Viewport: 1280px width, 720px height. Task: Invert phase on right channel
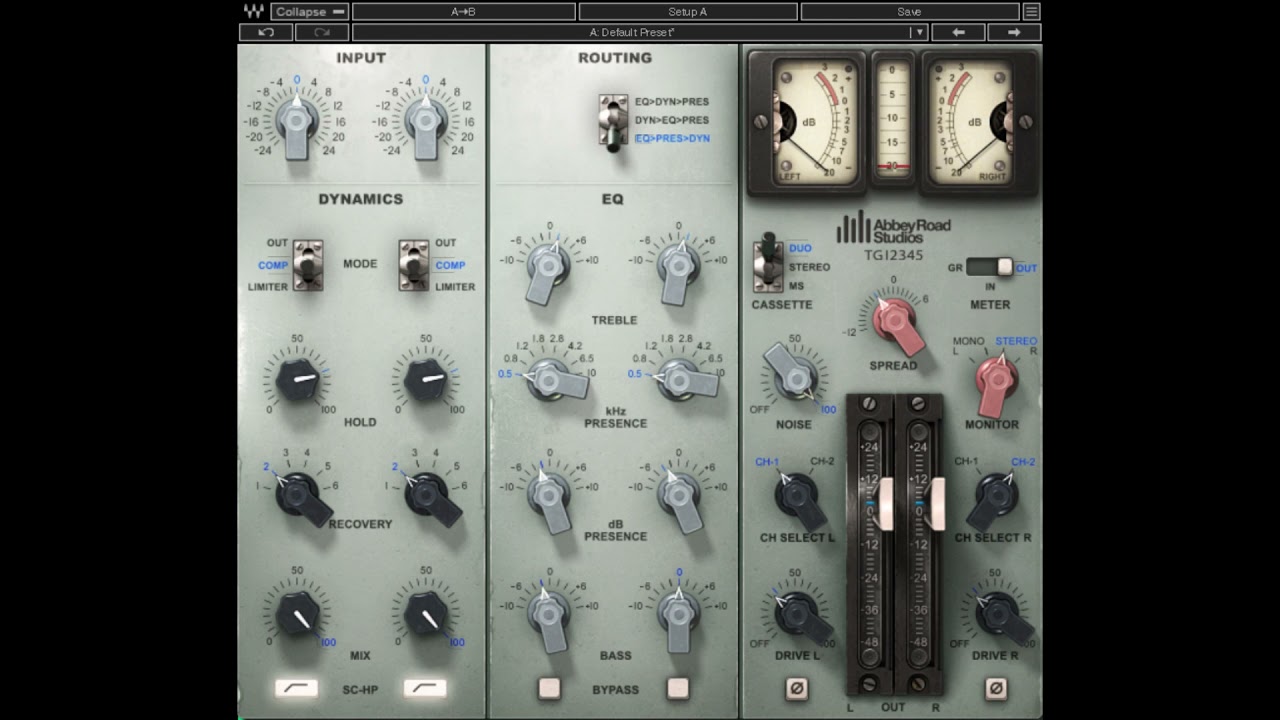coord(996,688)
